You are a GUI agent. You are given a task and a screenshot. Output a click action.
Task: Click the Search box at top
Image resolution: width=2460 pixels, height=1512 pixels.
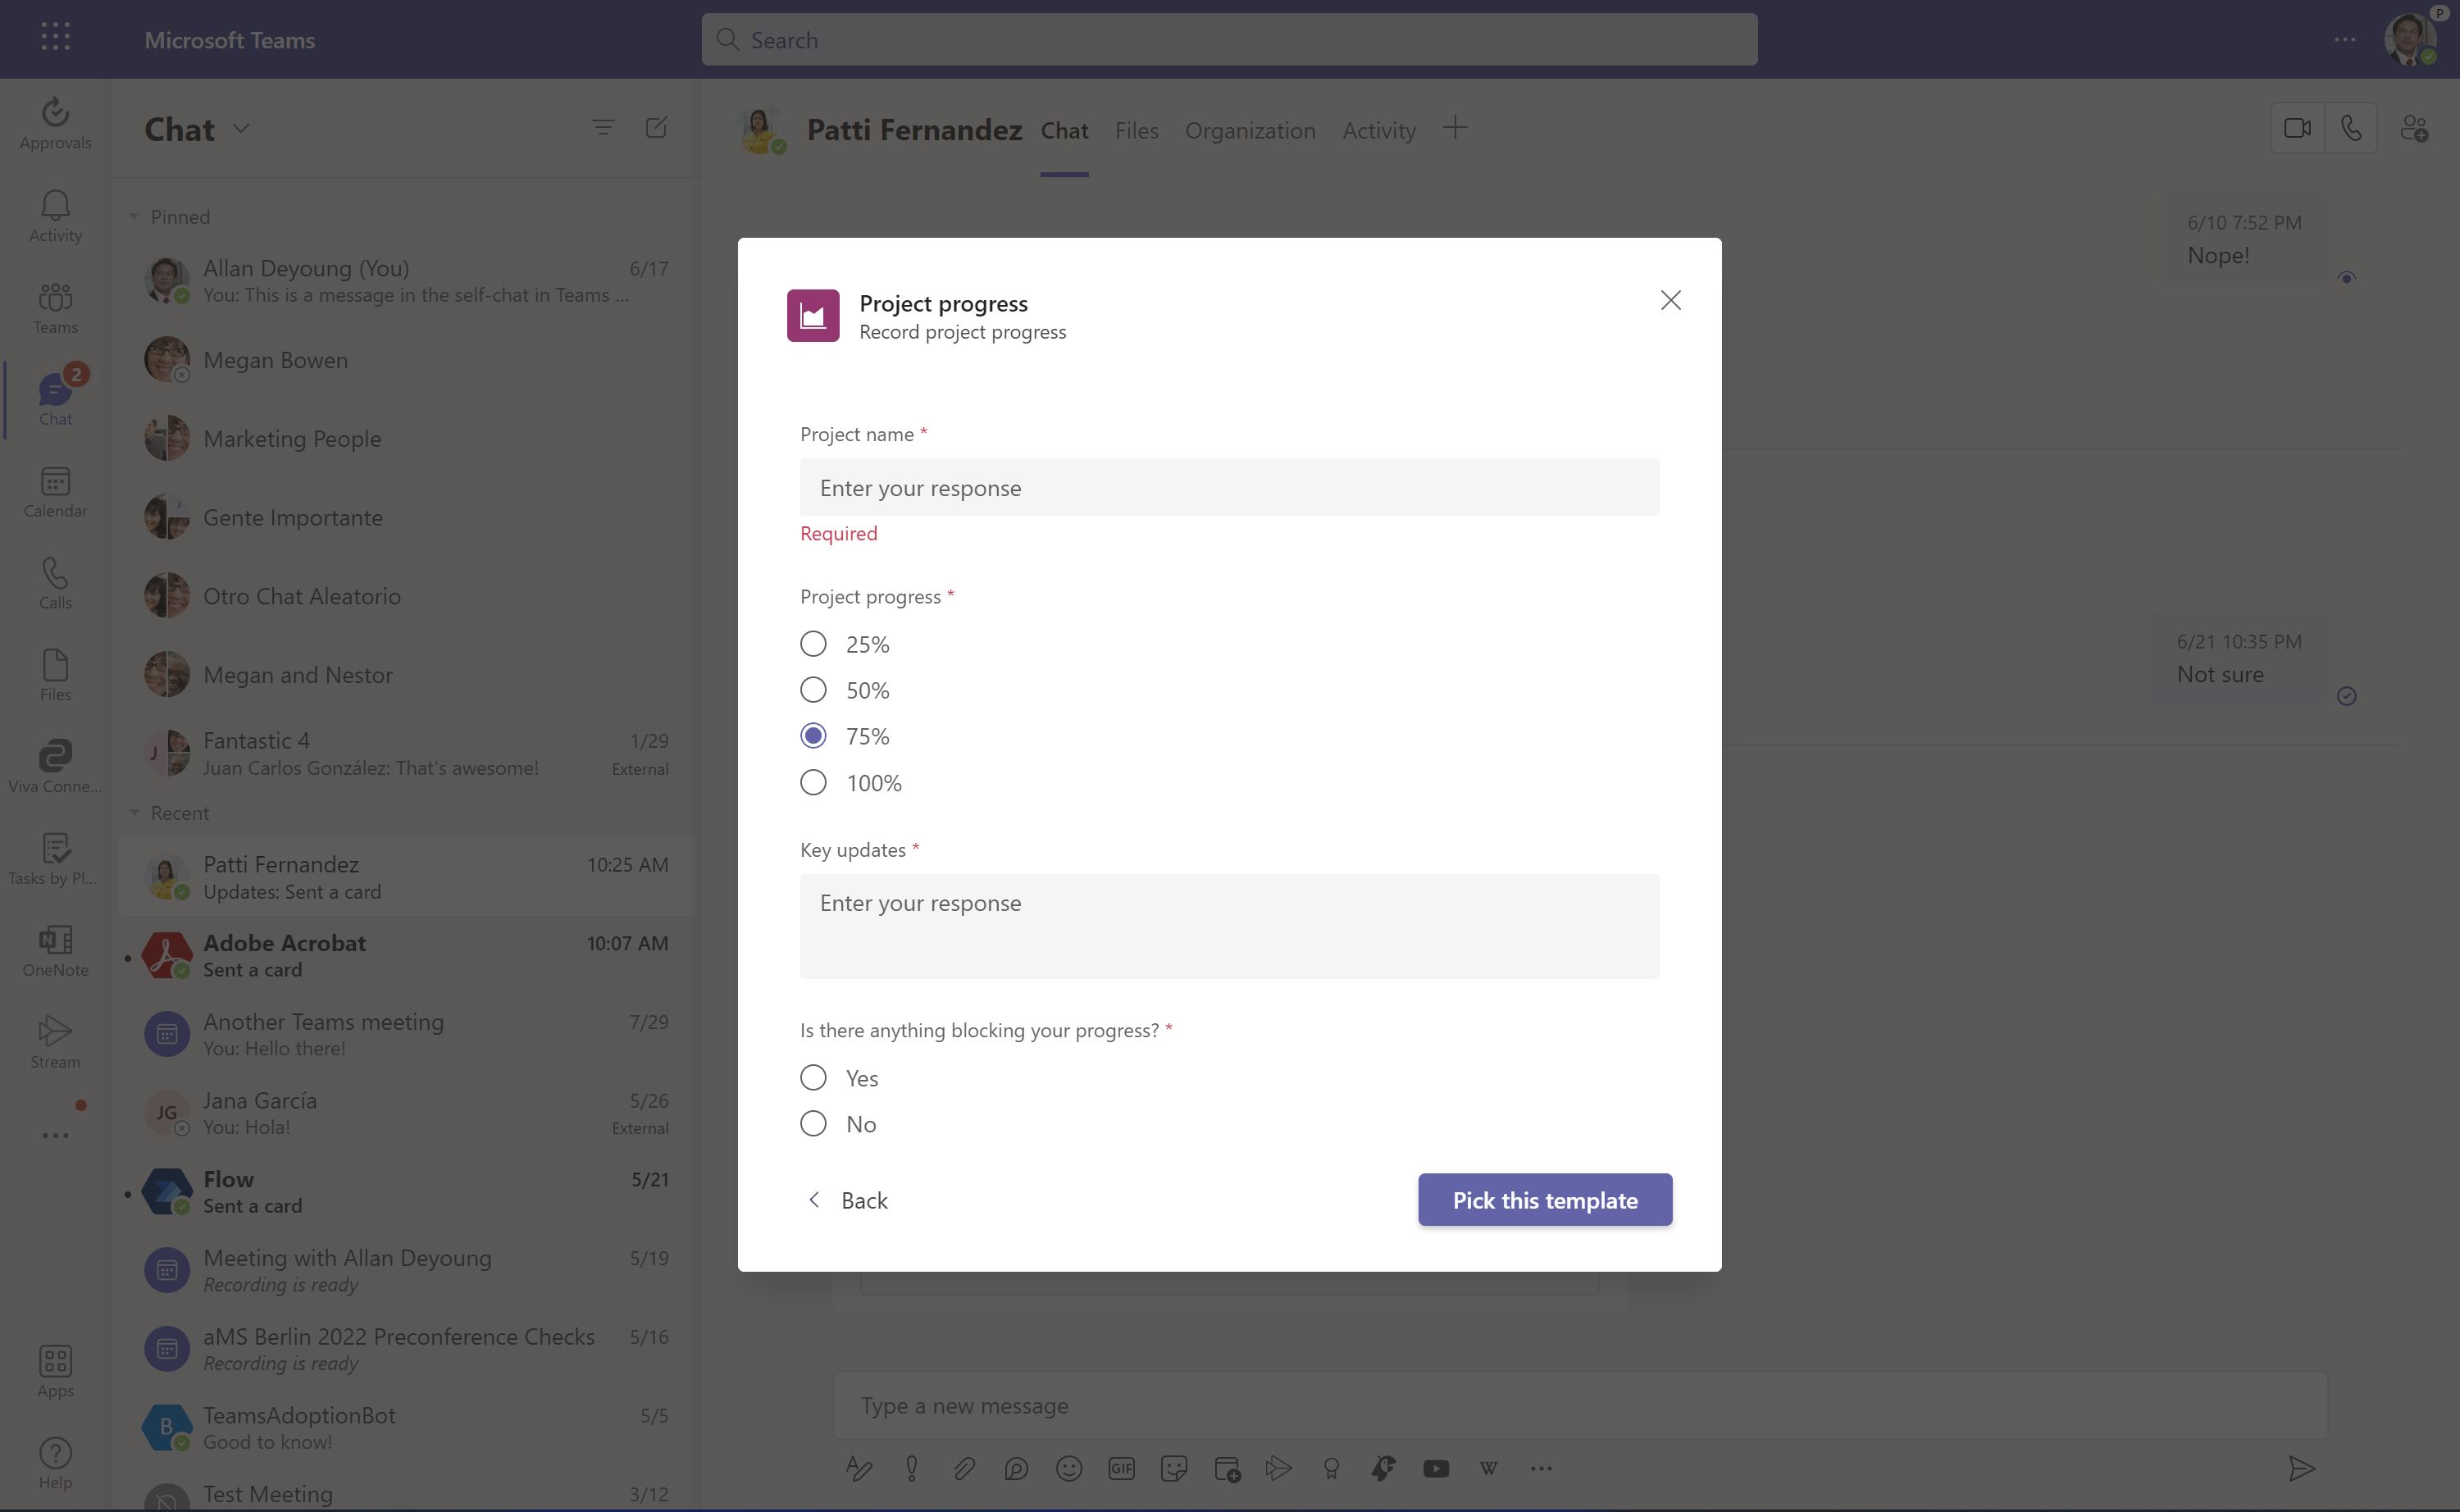point(1229,39)
